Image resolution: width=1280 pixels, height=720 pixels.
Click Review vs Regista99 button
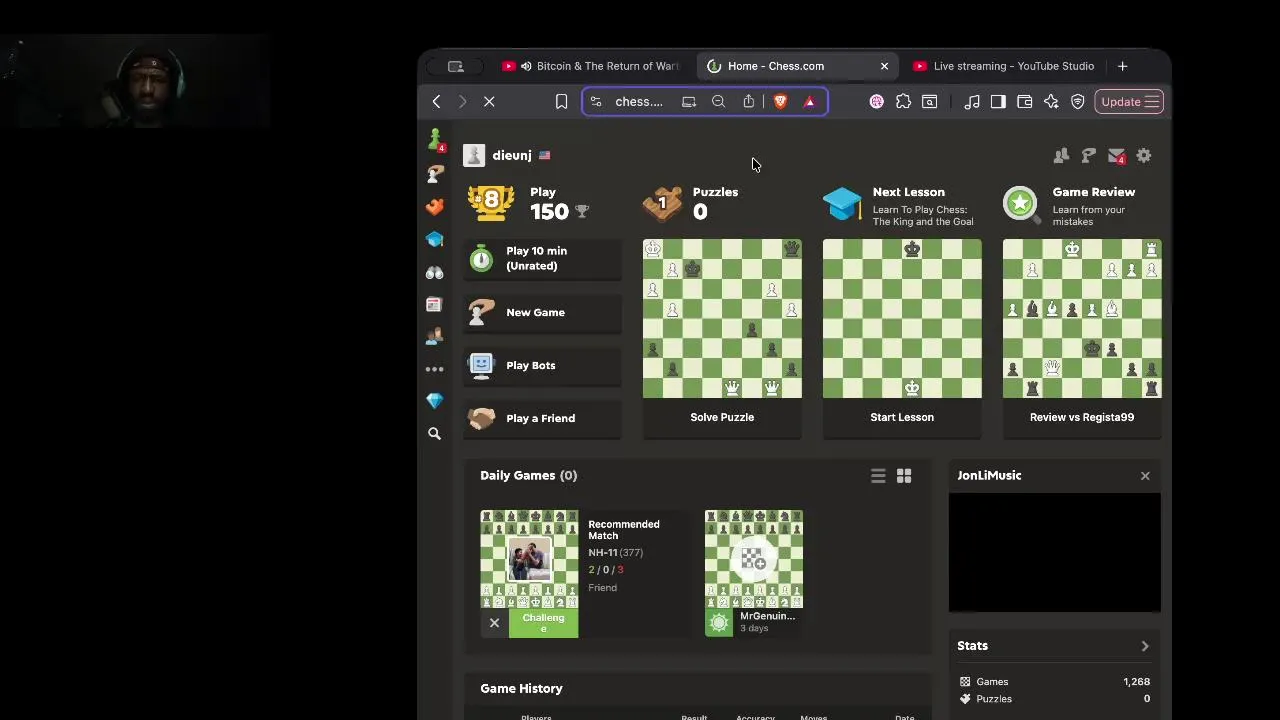tap(1082, 417)
